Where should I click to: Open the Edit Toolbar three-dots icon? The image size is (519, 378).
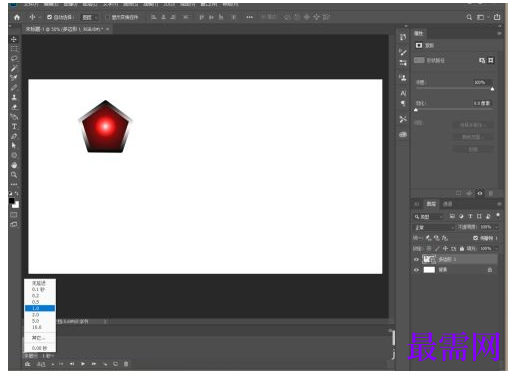pos(14,184)
